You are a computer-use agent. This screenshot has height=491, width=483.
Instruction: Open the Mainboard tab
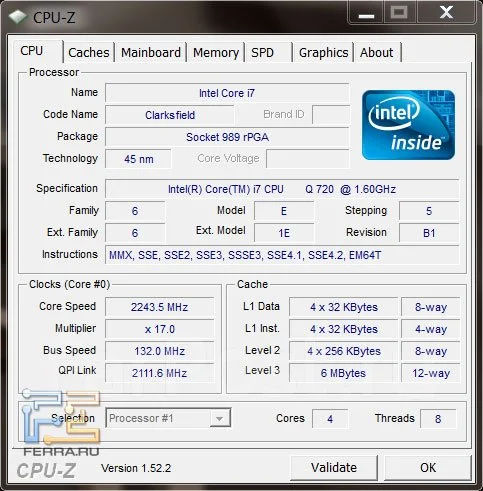coord(151,53)
